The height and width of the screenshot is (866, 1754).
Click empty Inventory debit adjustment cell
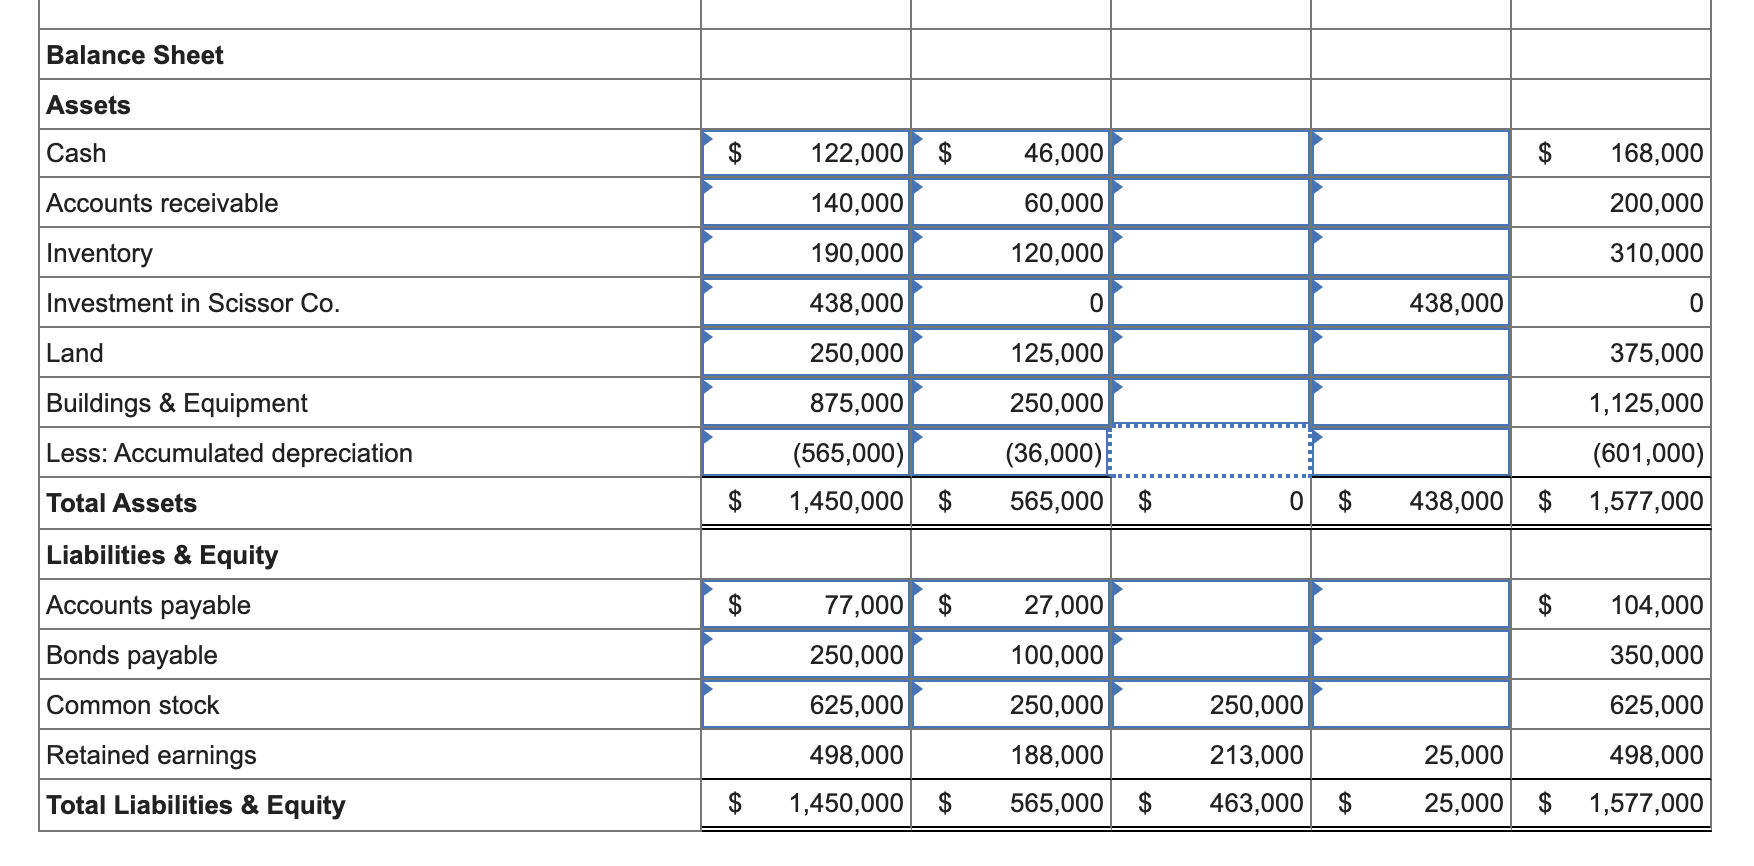tap(1210, 253)
